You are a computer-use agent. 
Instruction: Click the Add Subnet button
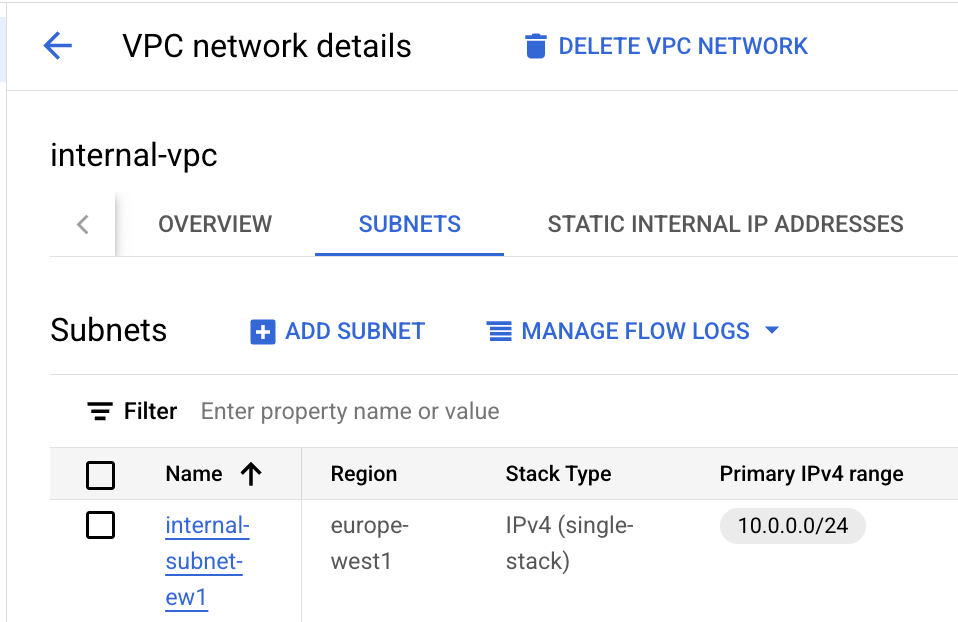coord(354,332)
